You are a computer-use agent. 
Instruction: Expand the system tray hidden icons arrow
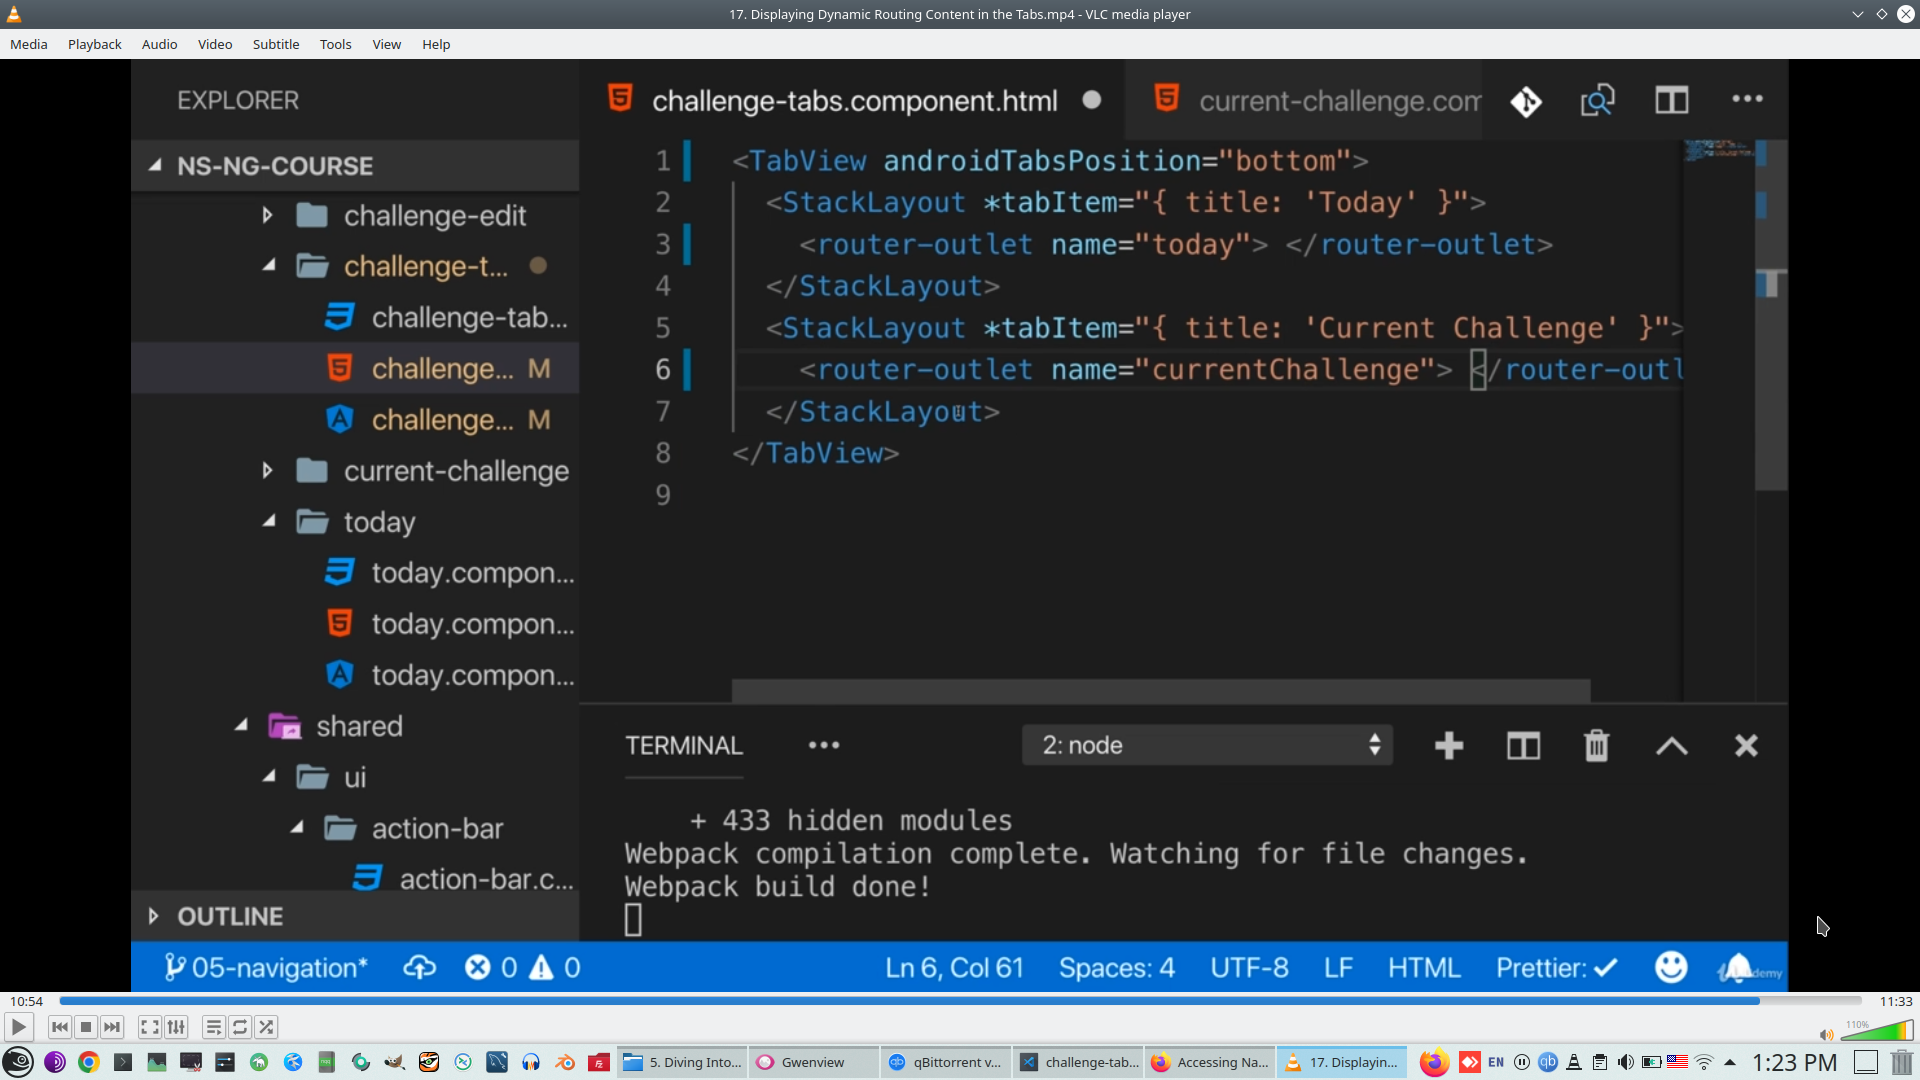pos(1730,1062)
